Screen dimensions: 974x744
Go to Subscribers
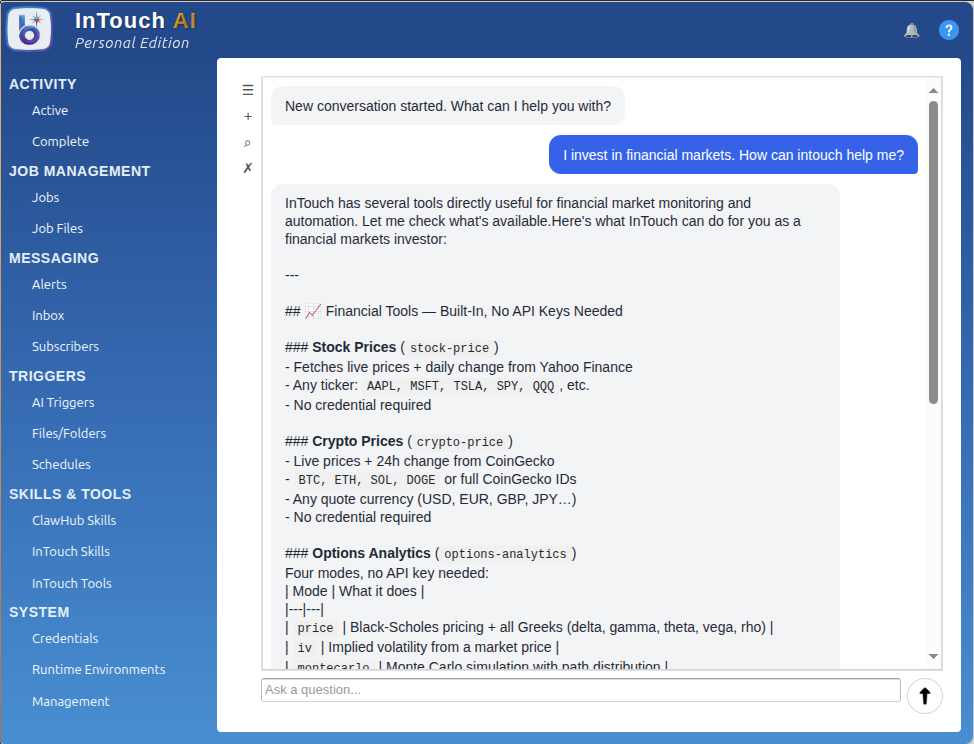65,347
